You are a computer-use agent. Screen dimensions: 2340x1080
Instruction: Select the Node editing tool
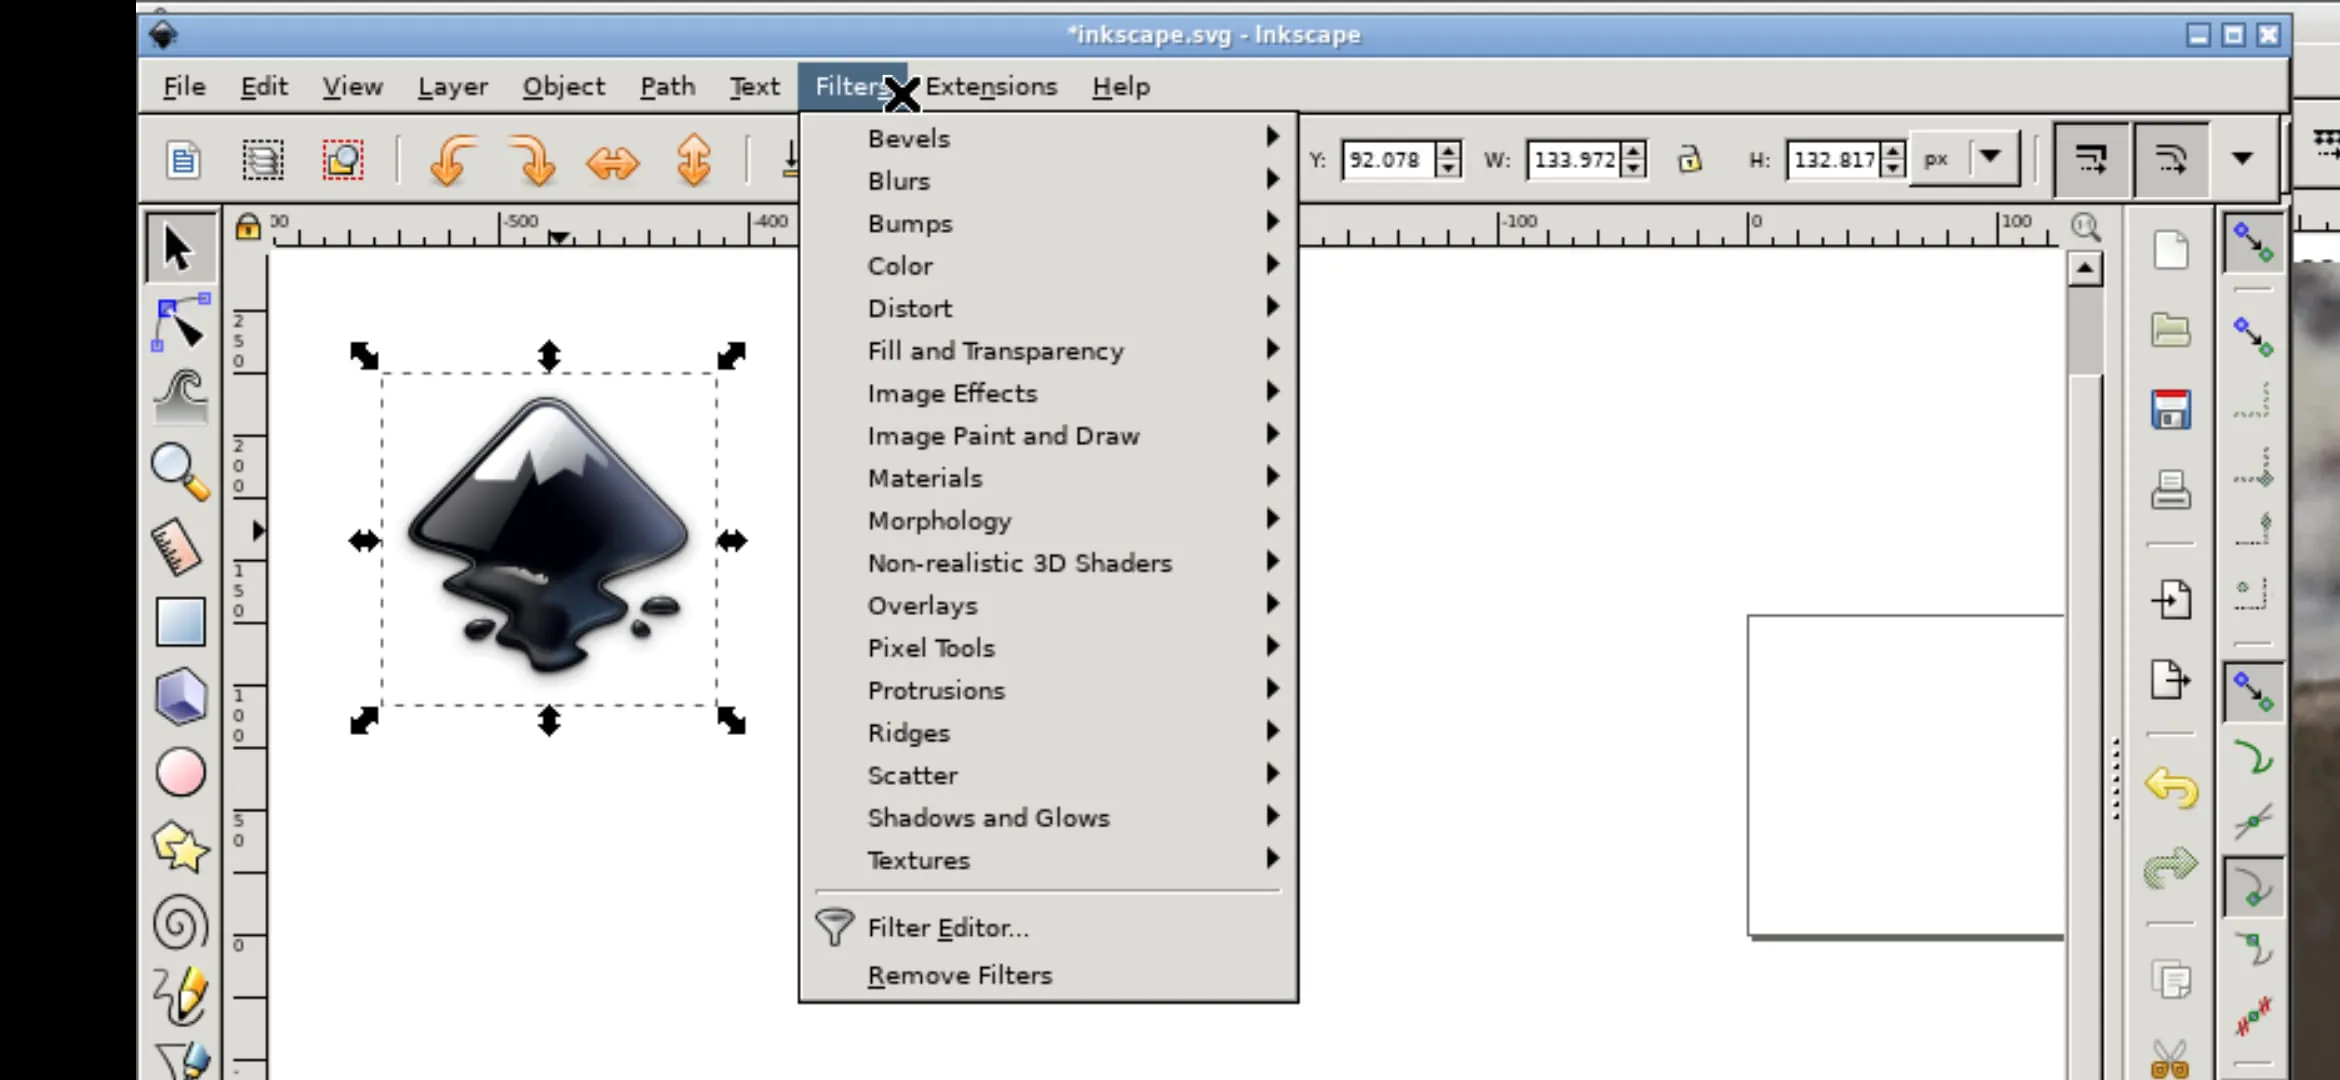click(x=181, y=323)
